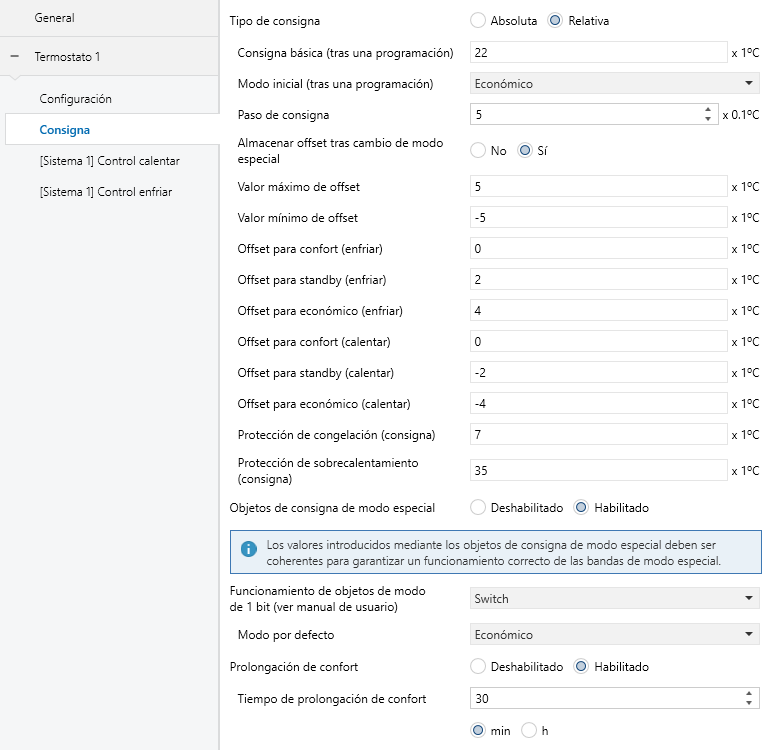Decrease Tiempo de prolongación with down arrow

click(749, 703)
